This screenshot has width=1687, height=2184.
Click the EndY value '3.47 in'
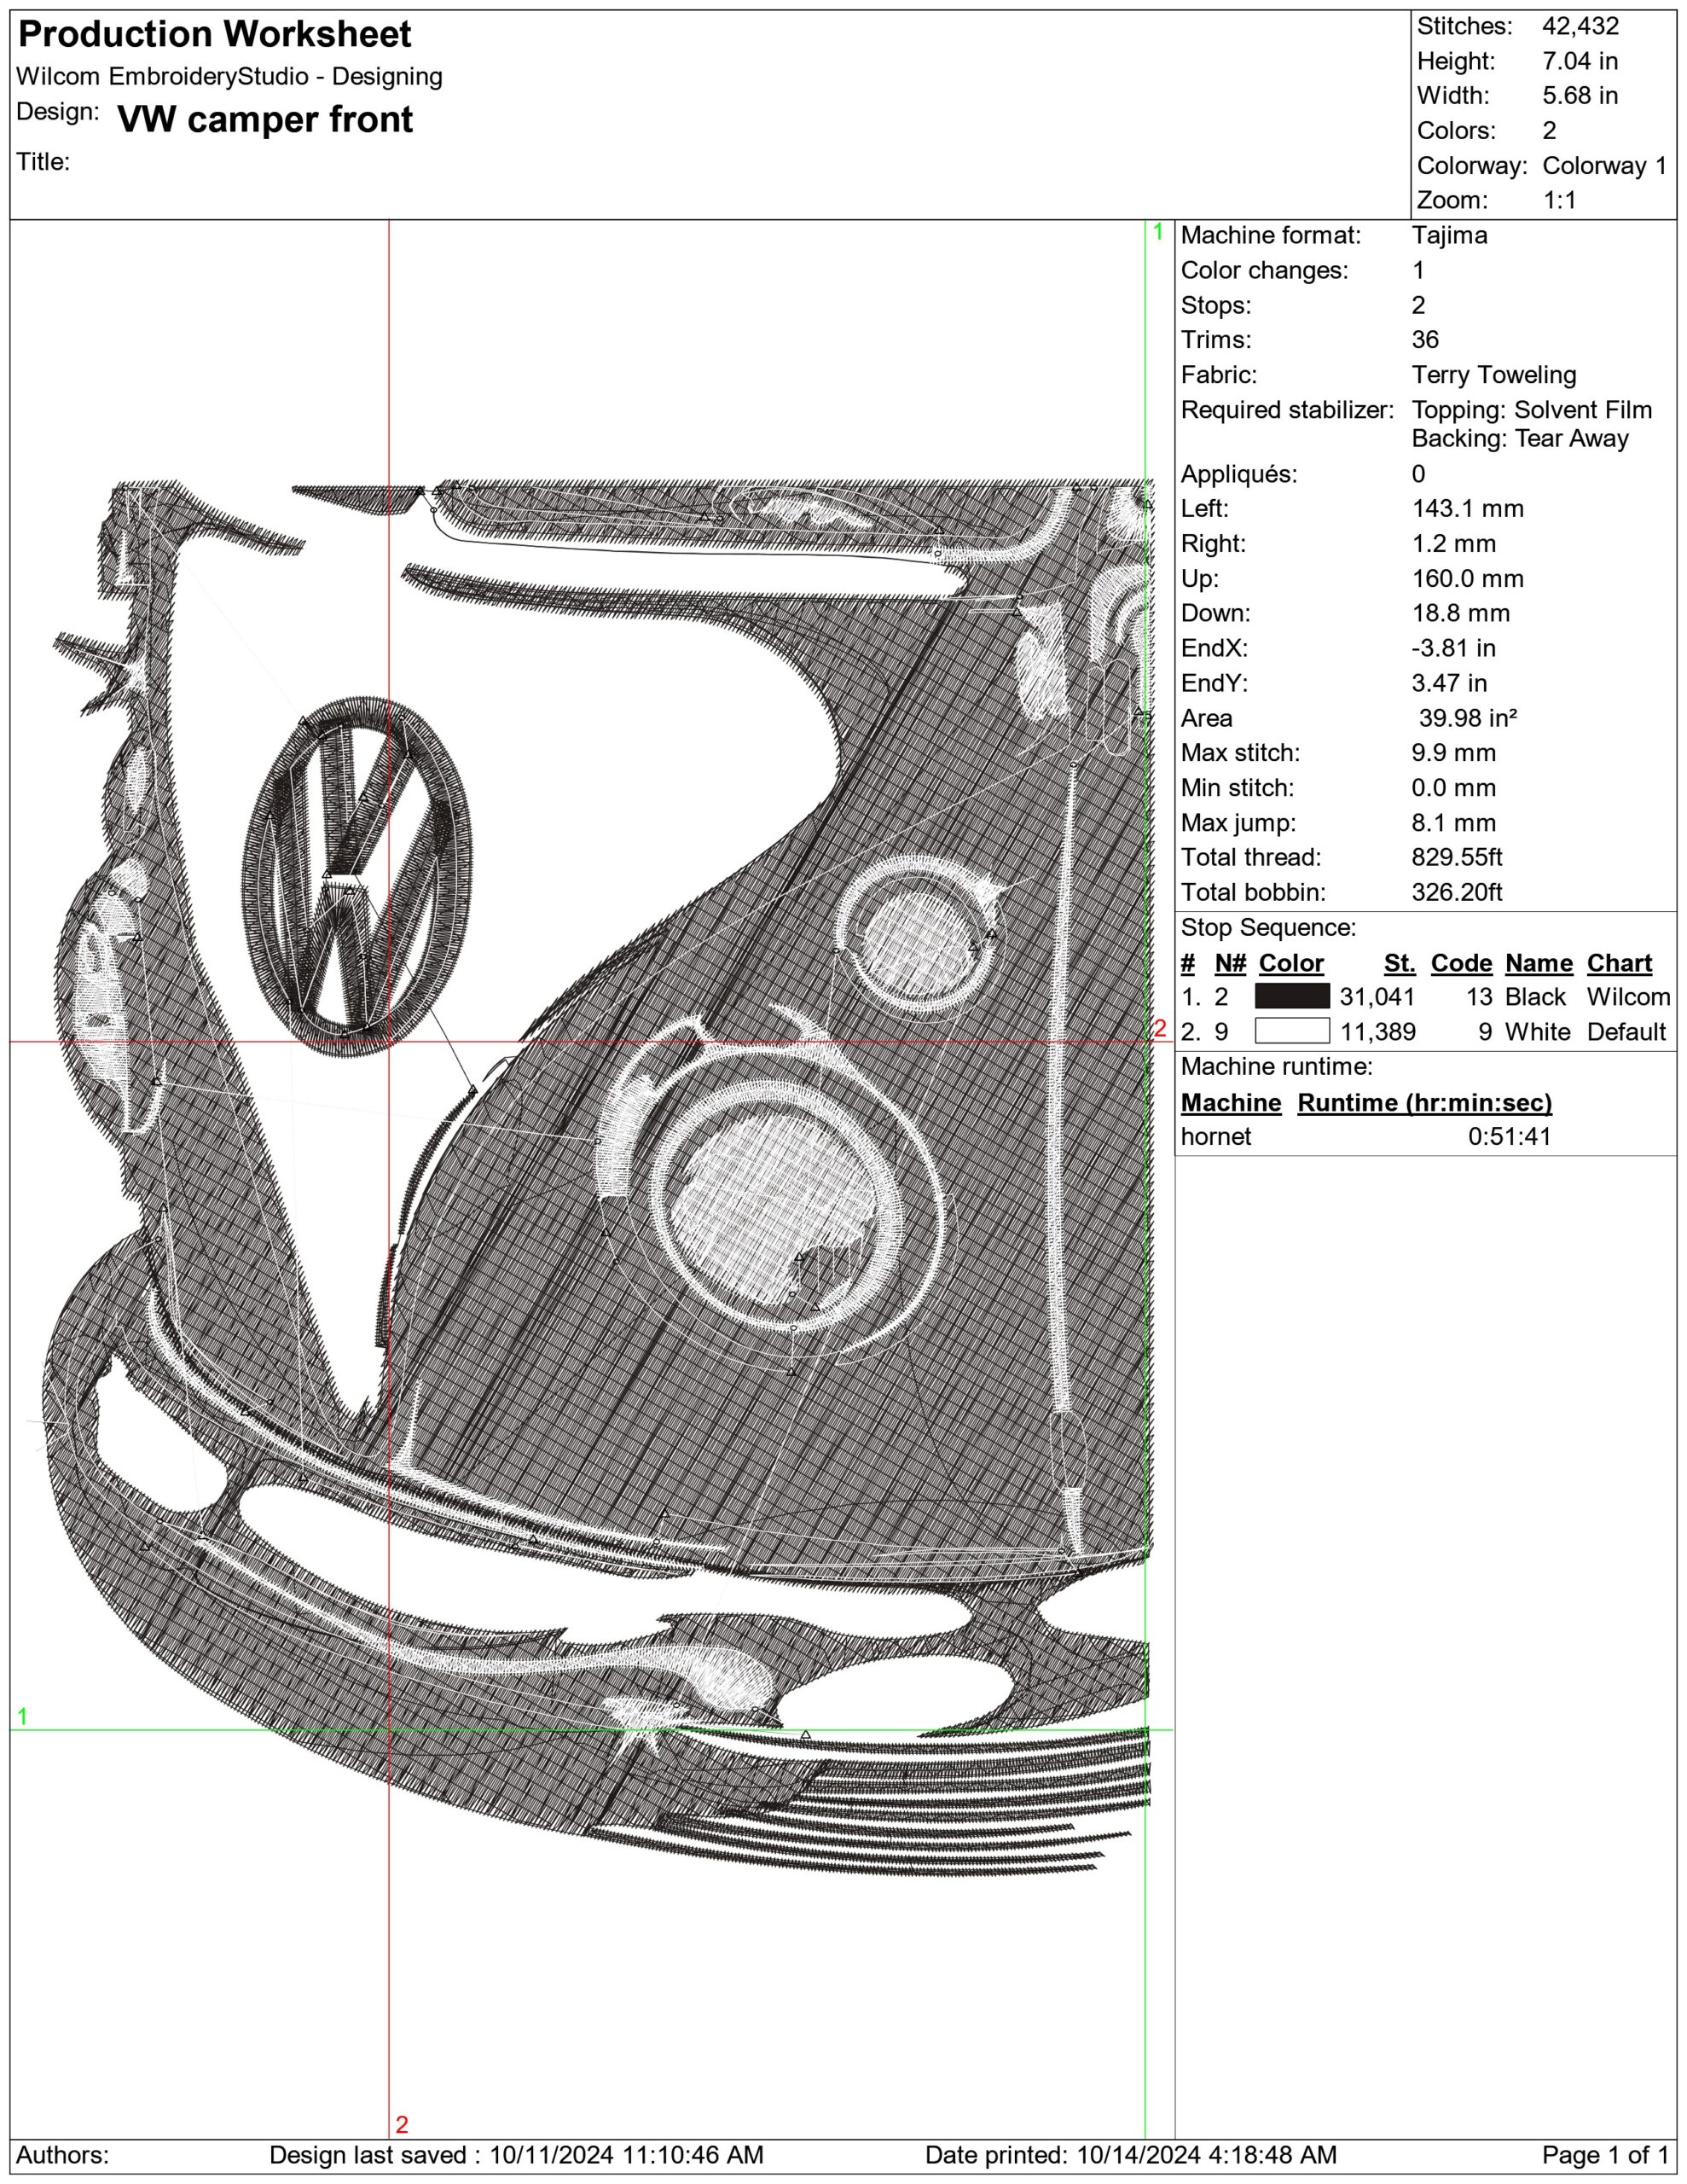click(x=1450, y=683)
